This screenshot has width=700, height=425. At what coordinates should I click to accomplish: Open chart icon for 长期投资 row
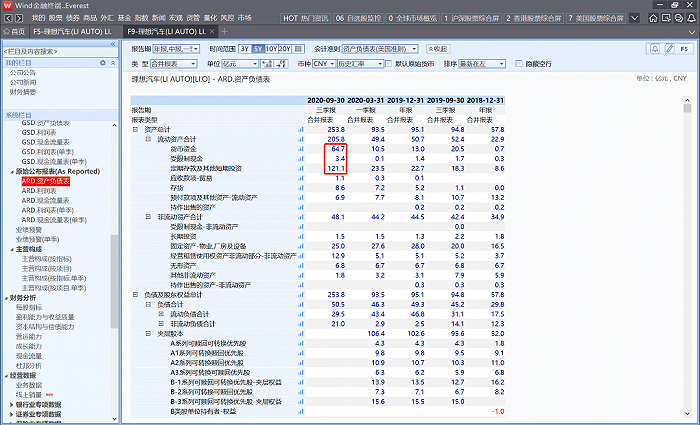(x=300, y=237)
